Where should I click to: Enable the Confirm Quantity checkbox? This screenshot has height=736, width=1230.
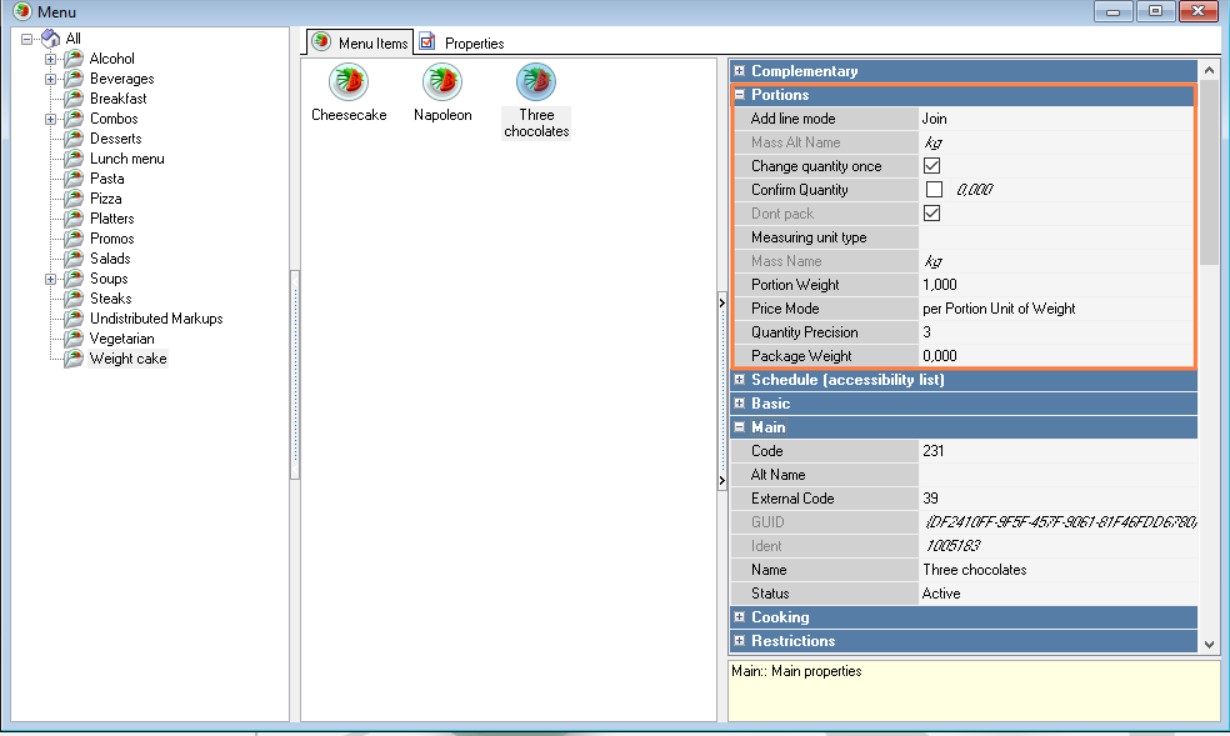pyautogui.click(x=932, y=190)
